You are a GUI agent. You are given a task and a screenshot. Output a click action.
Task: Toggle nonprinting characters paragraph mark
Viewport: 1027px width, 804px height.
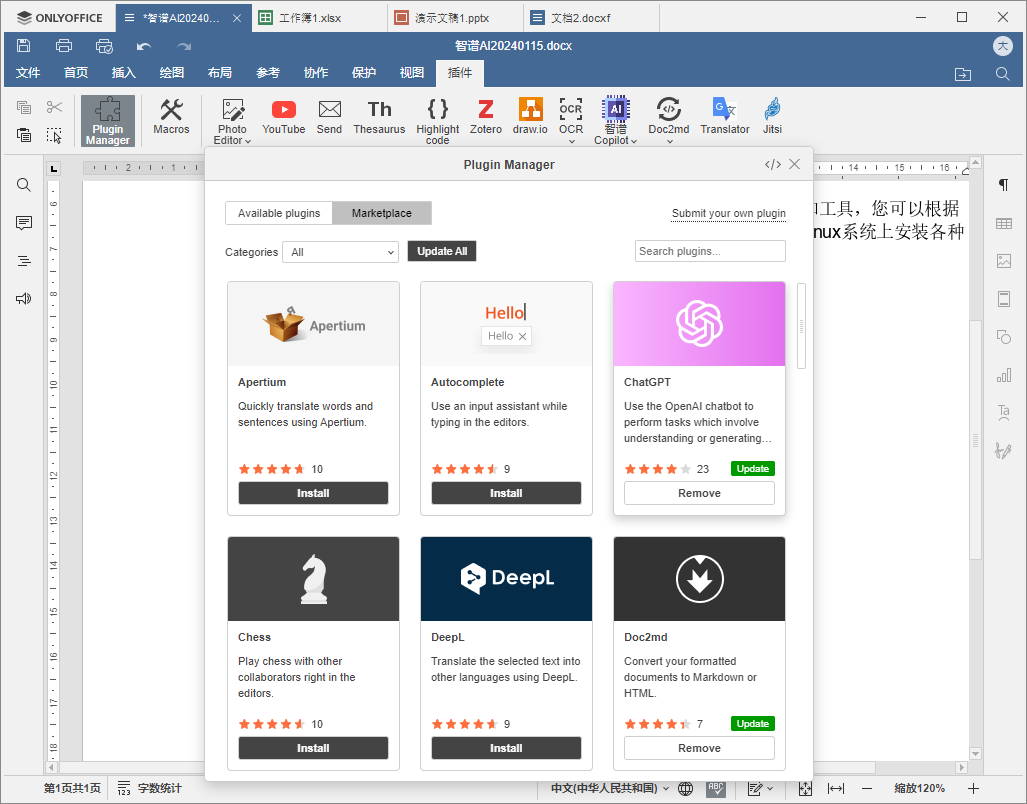[x=1003, y=185]
